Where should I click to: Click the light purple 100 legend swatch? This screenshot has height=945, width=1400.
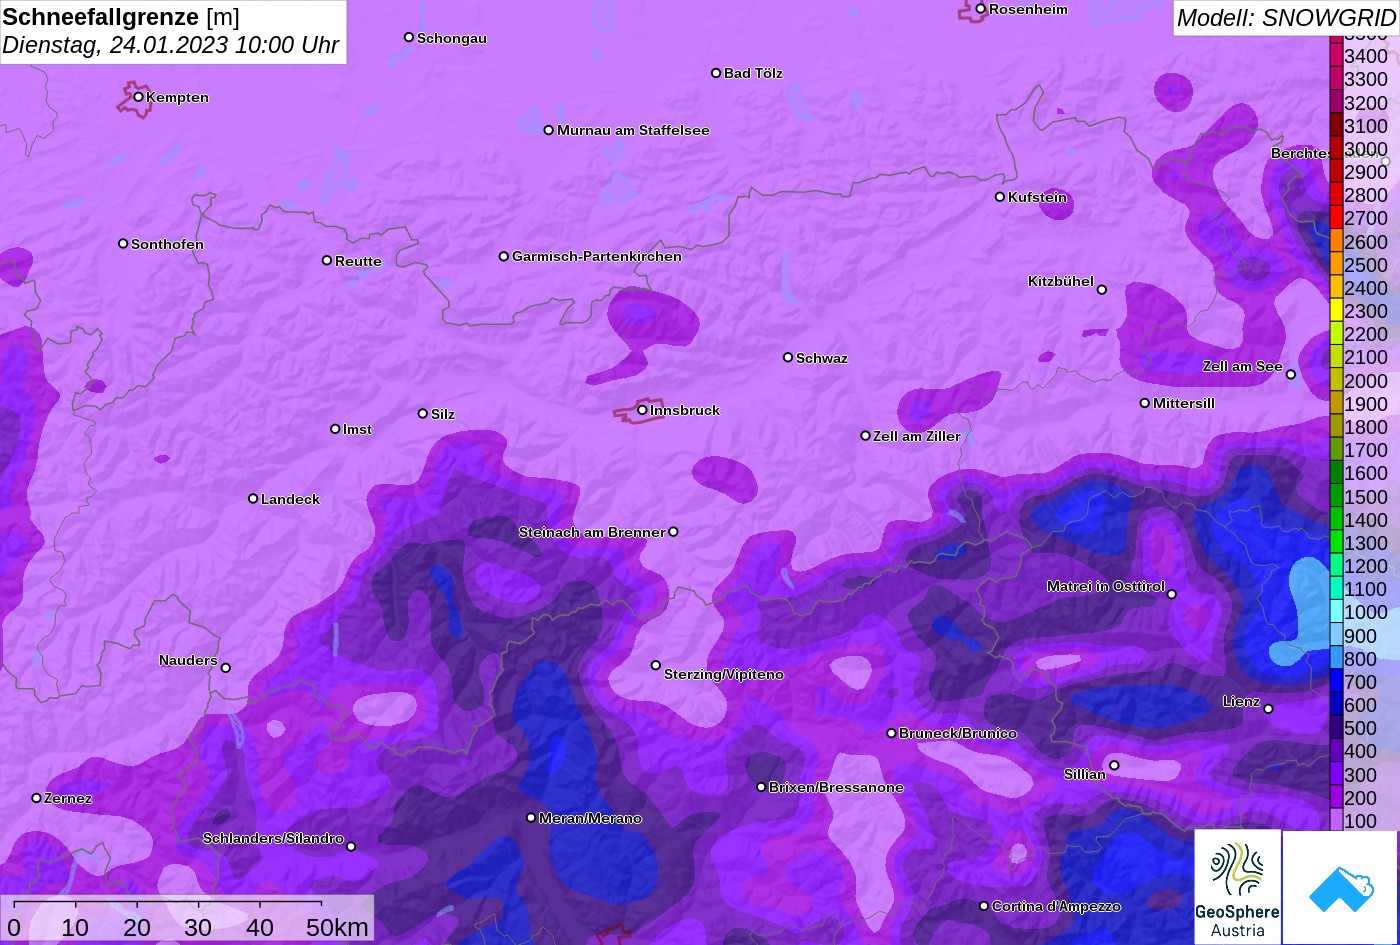[x=1335, y=821]
